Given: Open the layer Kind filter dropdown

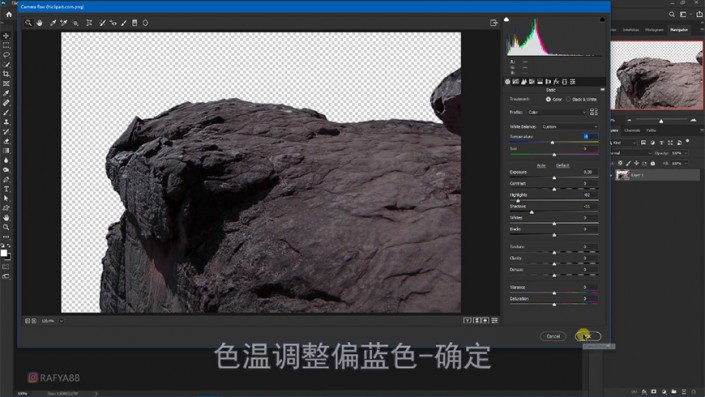Looking at the screenshot, I should 625,143.
